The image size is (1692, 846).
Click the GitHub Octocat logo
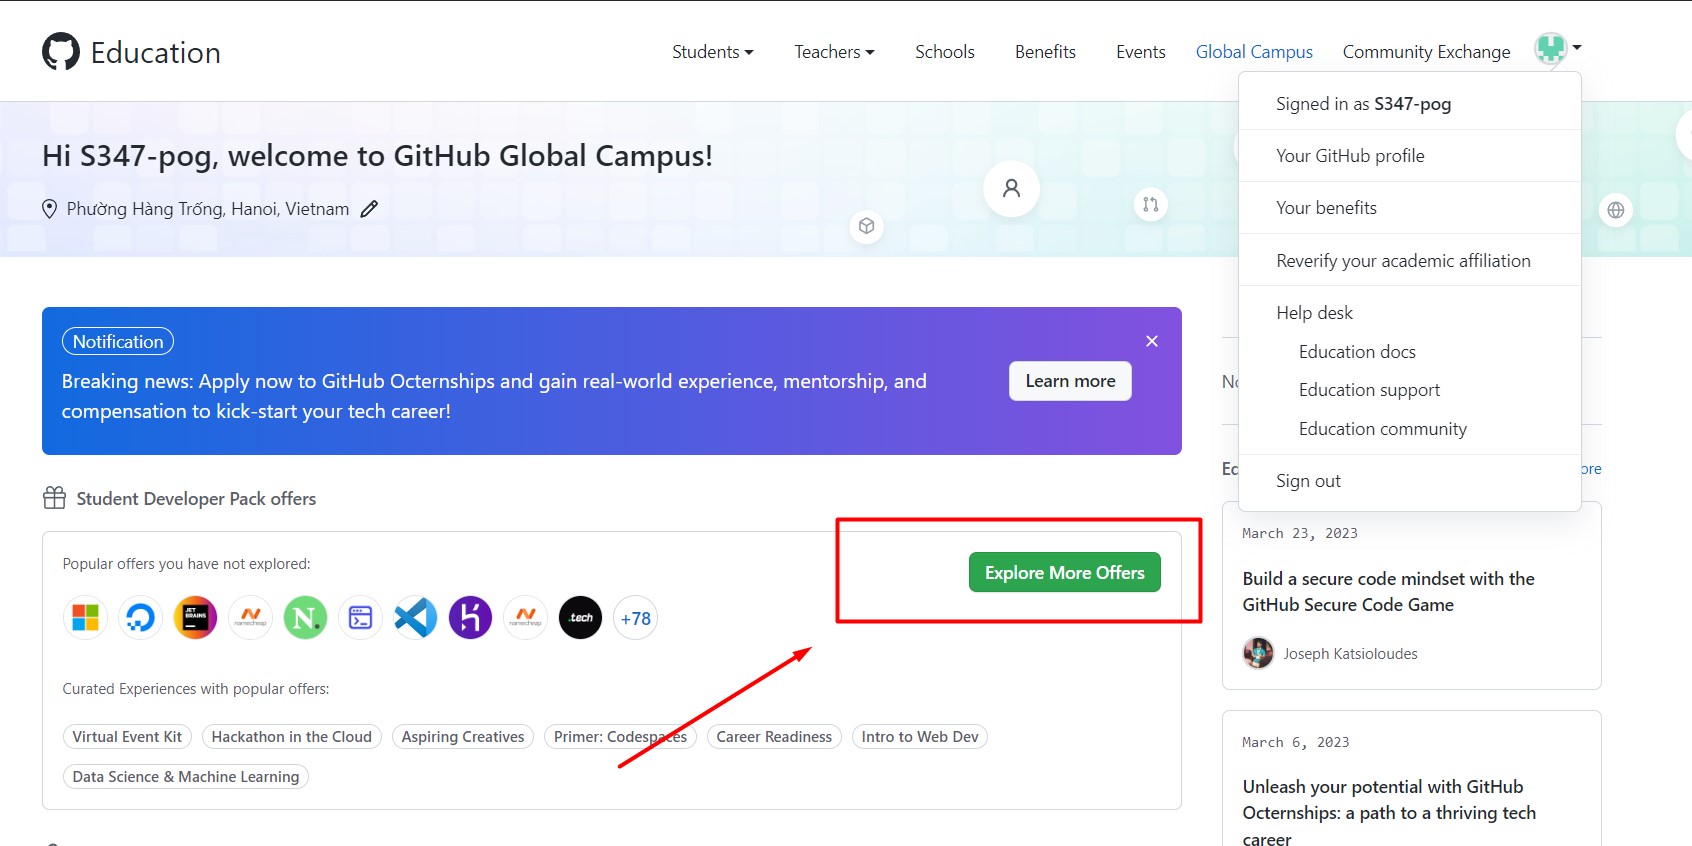61,52
